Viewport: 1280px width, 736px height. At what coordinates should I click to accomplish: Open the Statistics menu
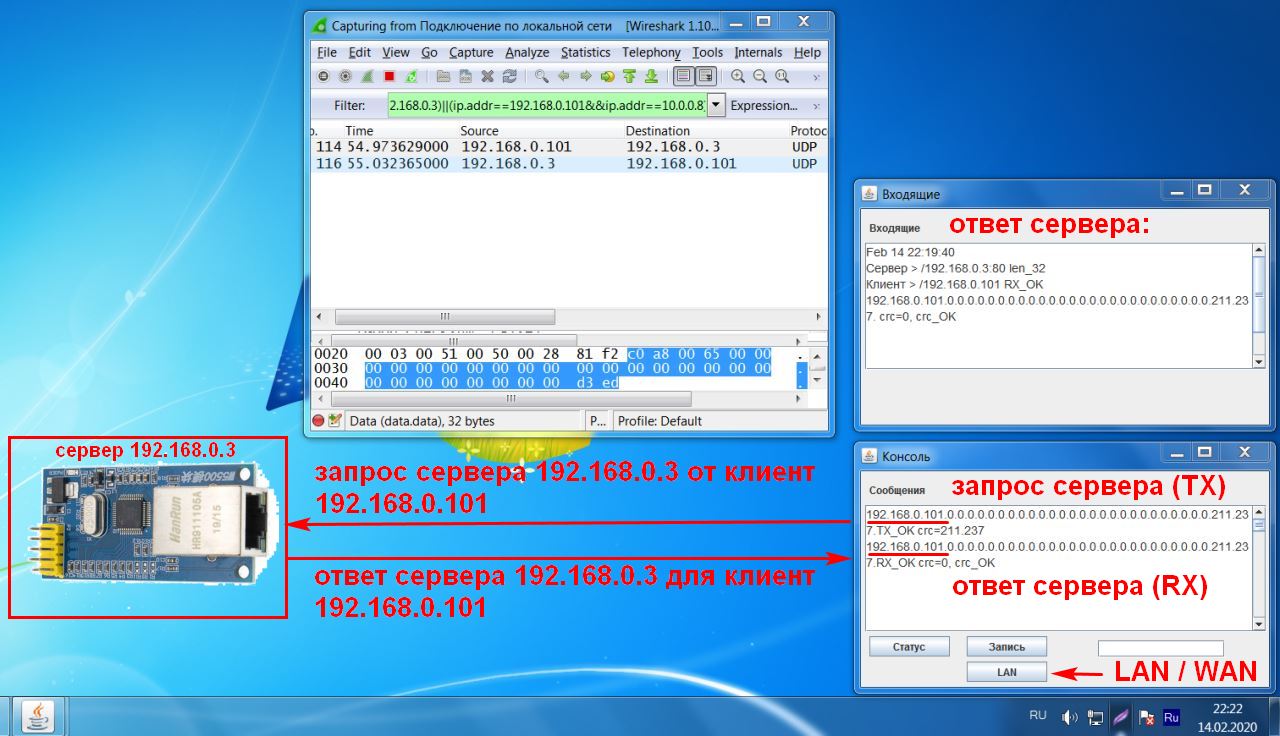tap(585, 52)
